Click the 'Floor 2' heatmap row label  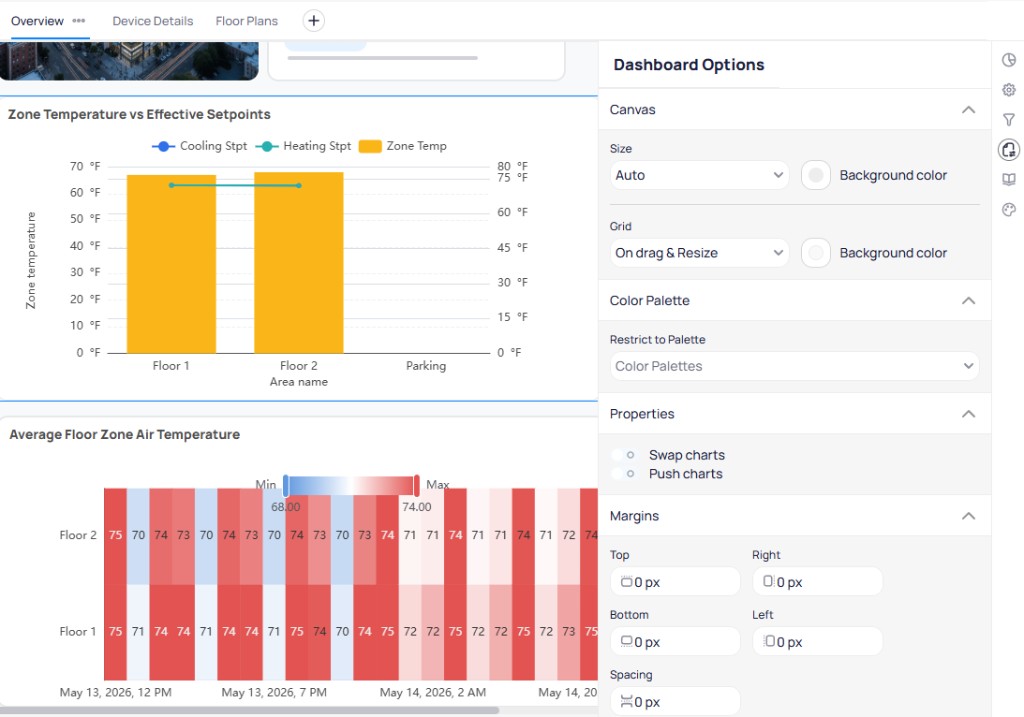tap(78, 535)
